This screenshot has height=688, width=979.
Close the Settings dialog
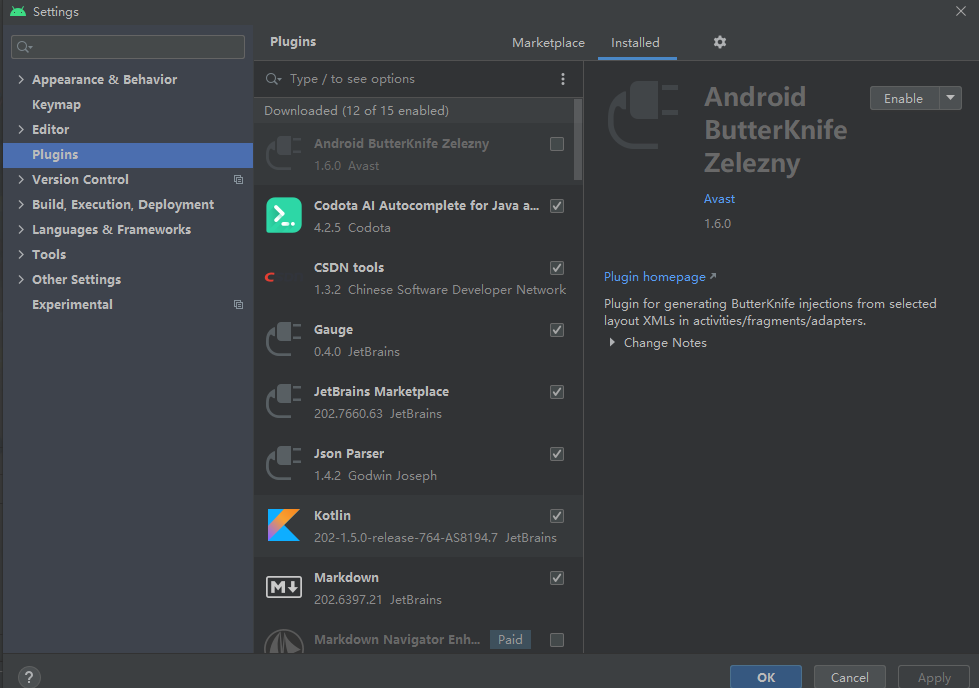tap(961, 11)
